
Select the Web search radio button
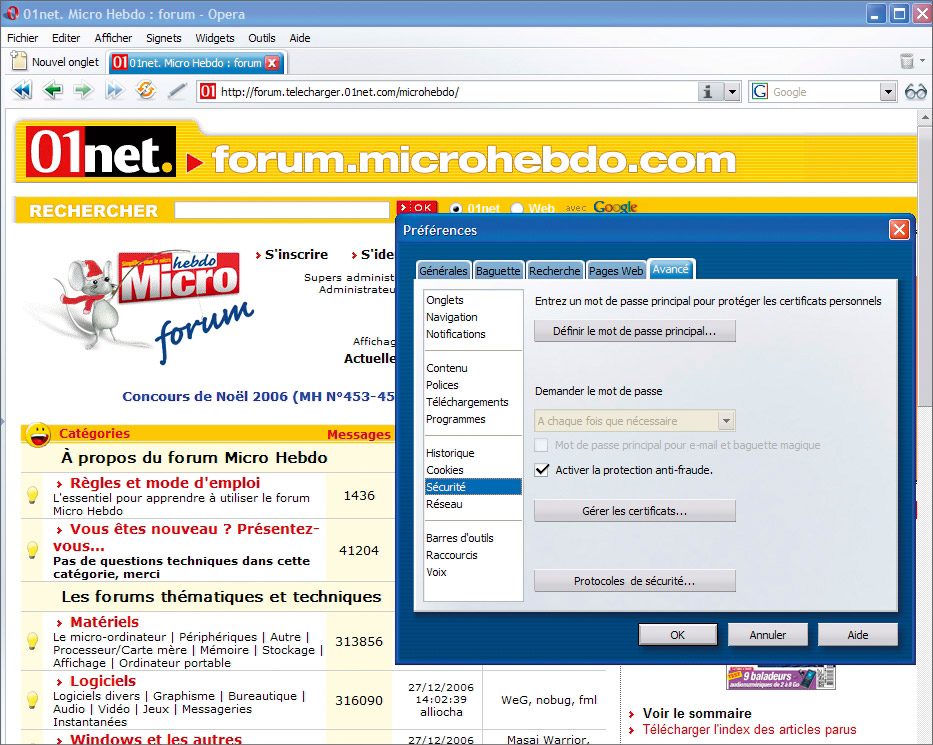tap(517, 209)
